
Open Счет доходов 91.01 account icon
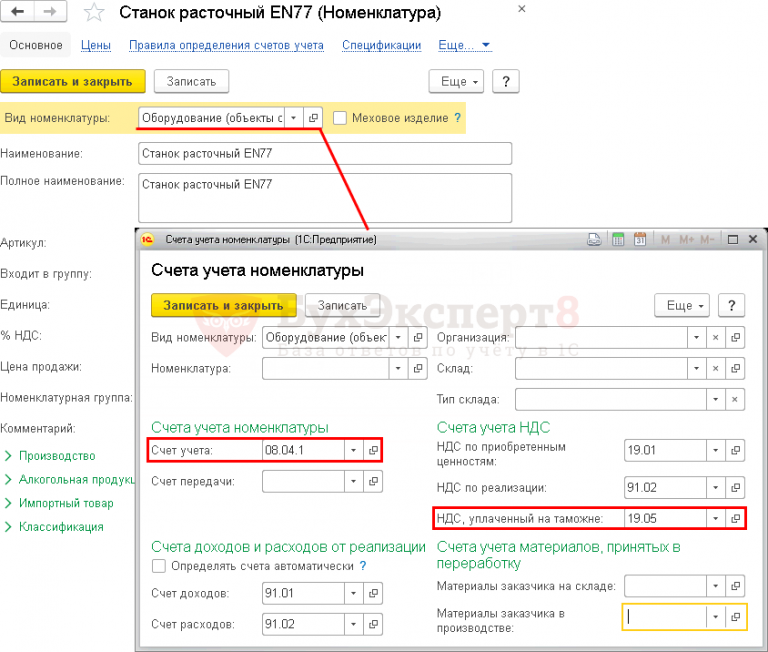pos(373,593)
